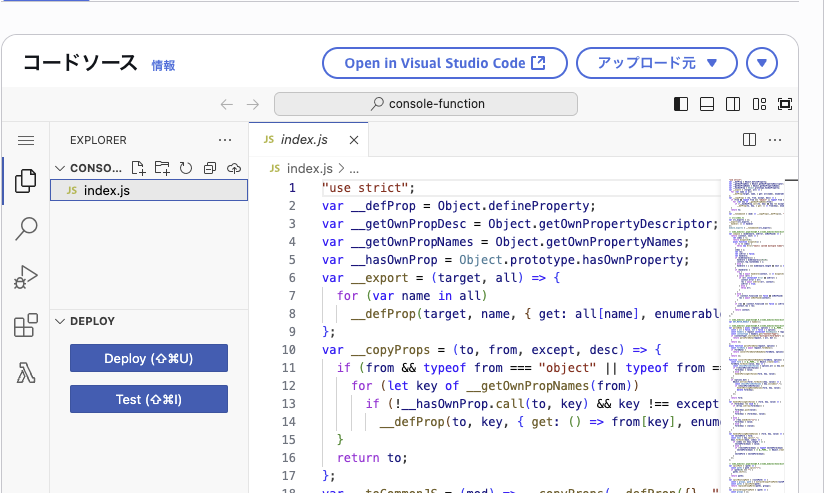Viewport: 839px width, 493px height.
Task: Toggle full screen editor icon
Action: [x=785, y=104]
